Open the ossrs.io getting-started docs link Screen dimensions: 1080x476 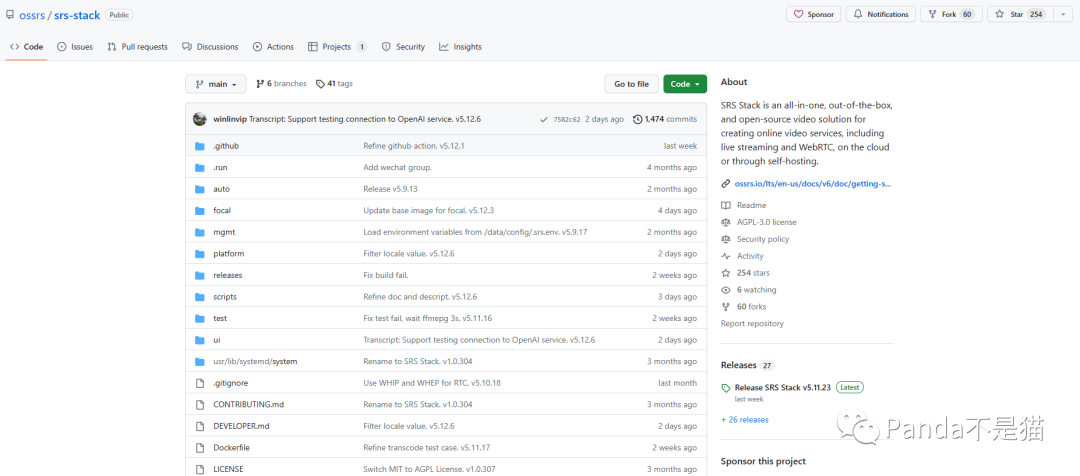point(813,184)
